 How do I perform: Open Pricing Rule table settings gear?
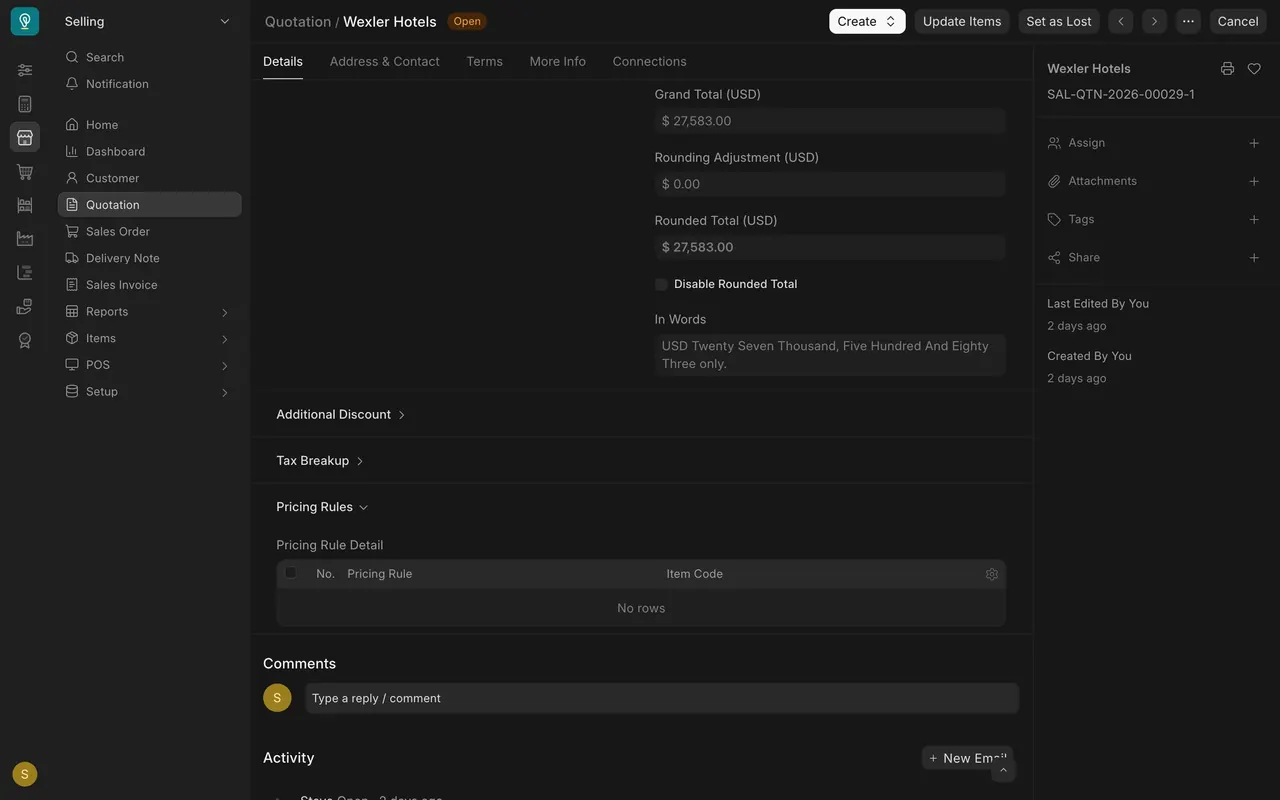click(992, 574)
